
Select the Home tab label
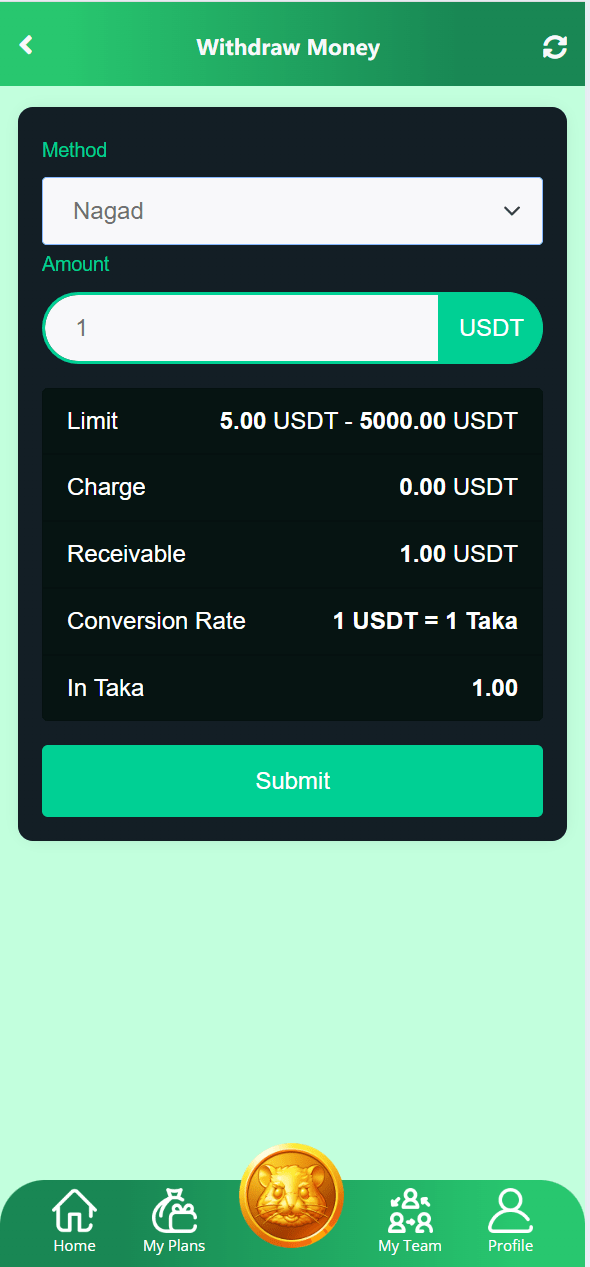pyautogui.click(x=75, y=1246)
